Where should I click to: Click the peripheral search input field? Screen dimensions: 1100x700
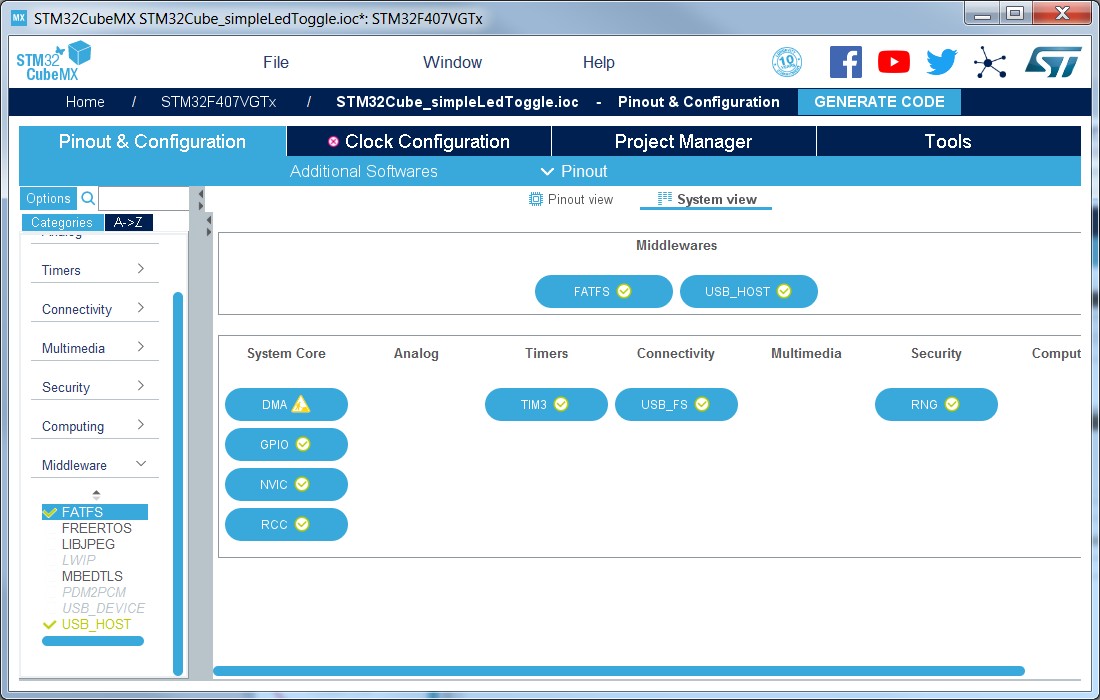click(x=143, y=198)
